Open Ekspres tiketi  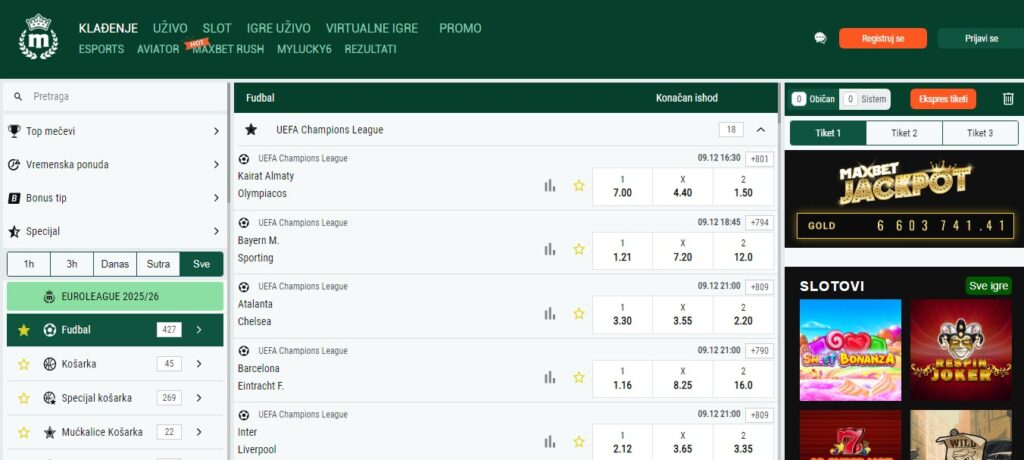[x=943, y=99]
